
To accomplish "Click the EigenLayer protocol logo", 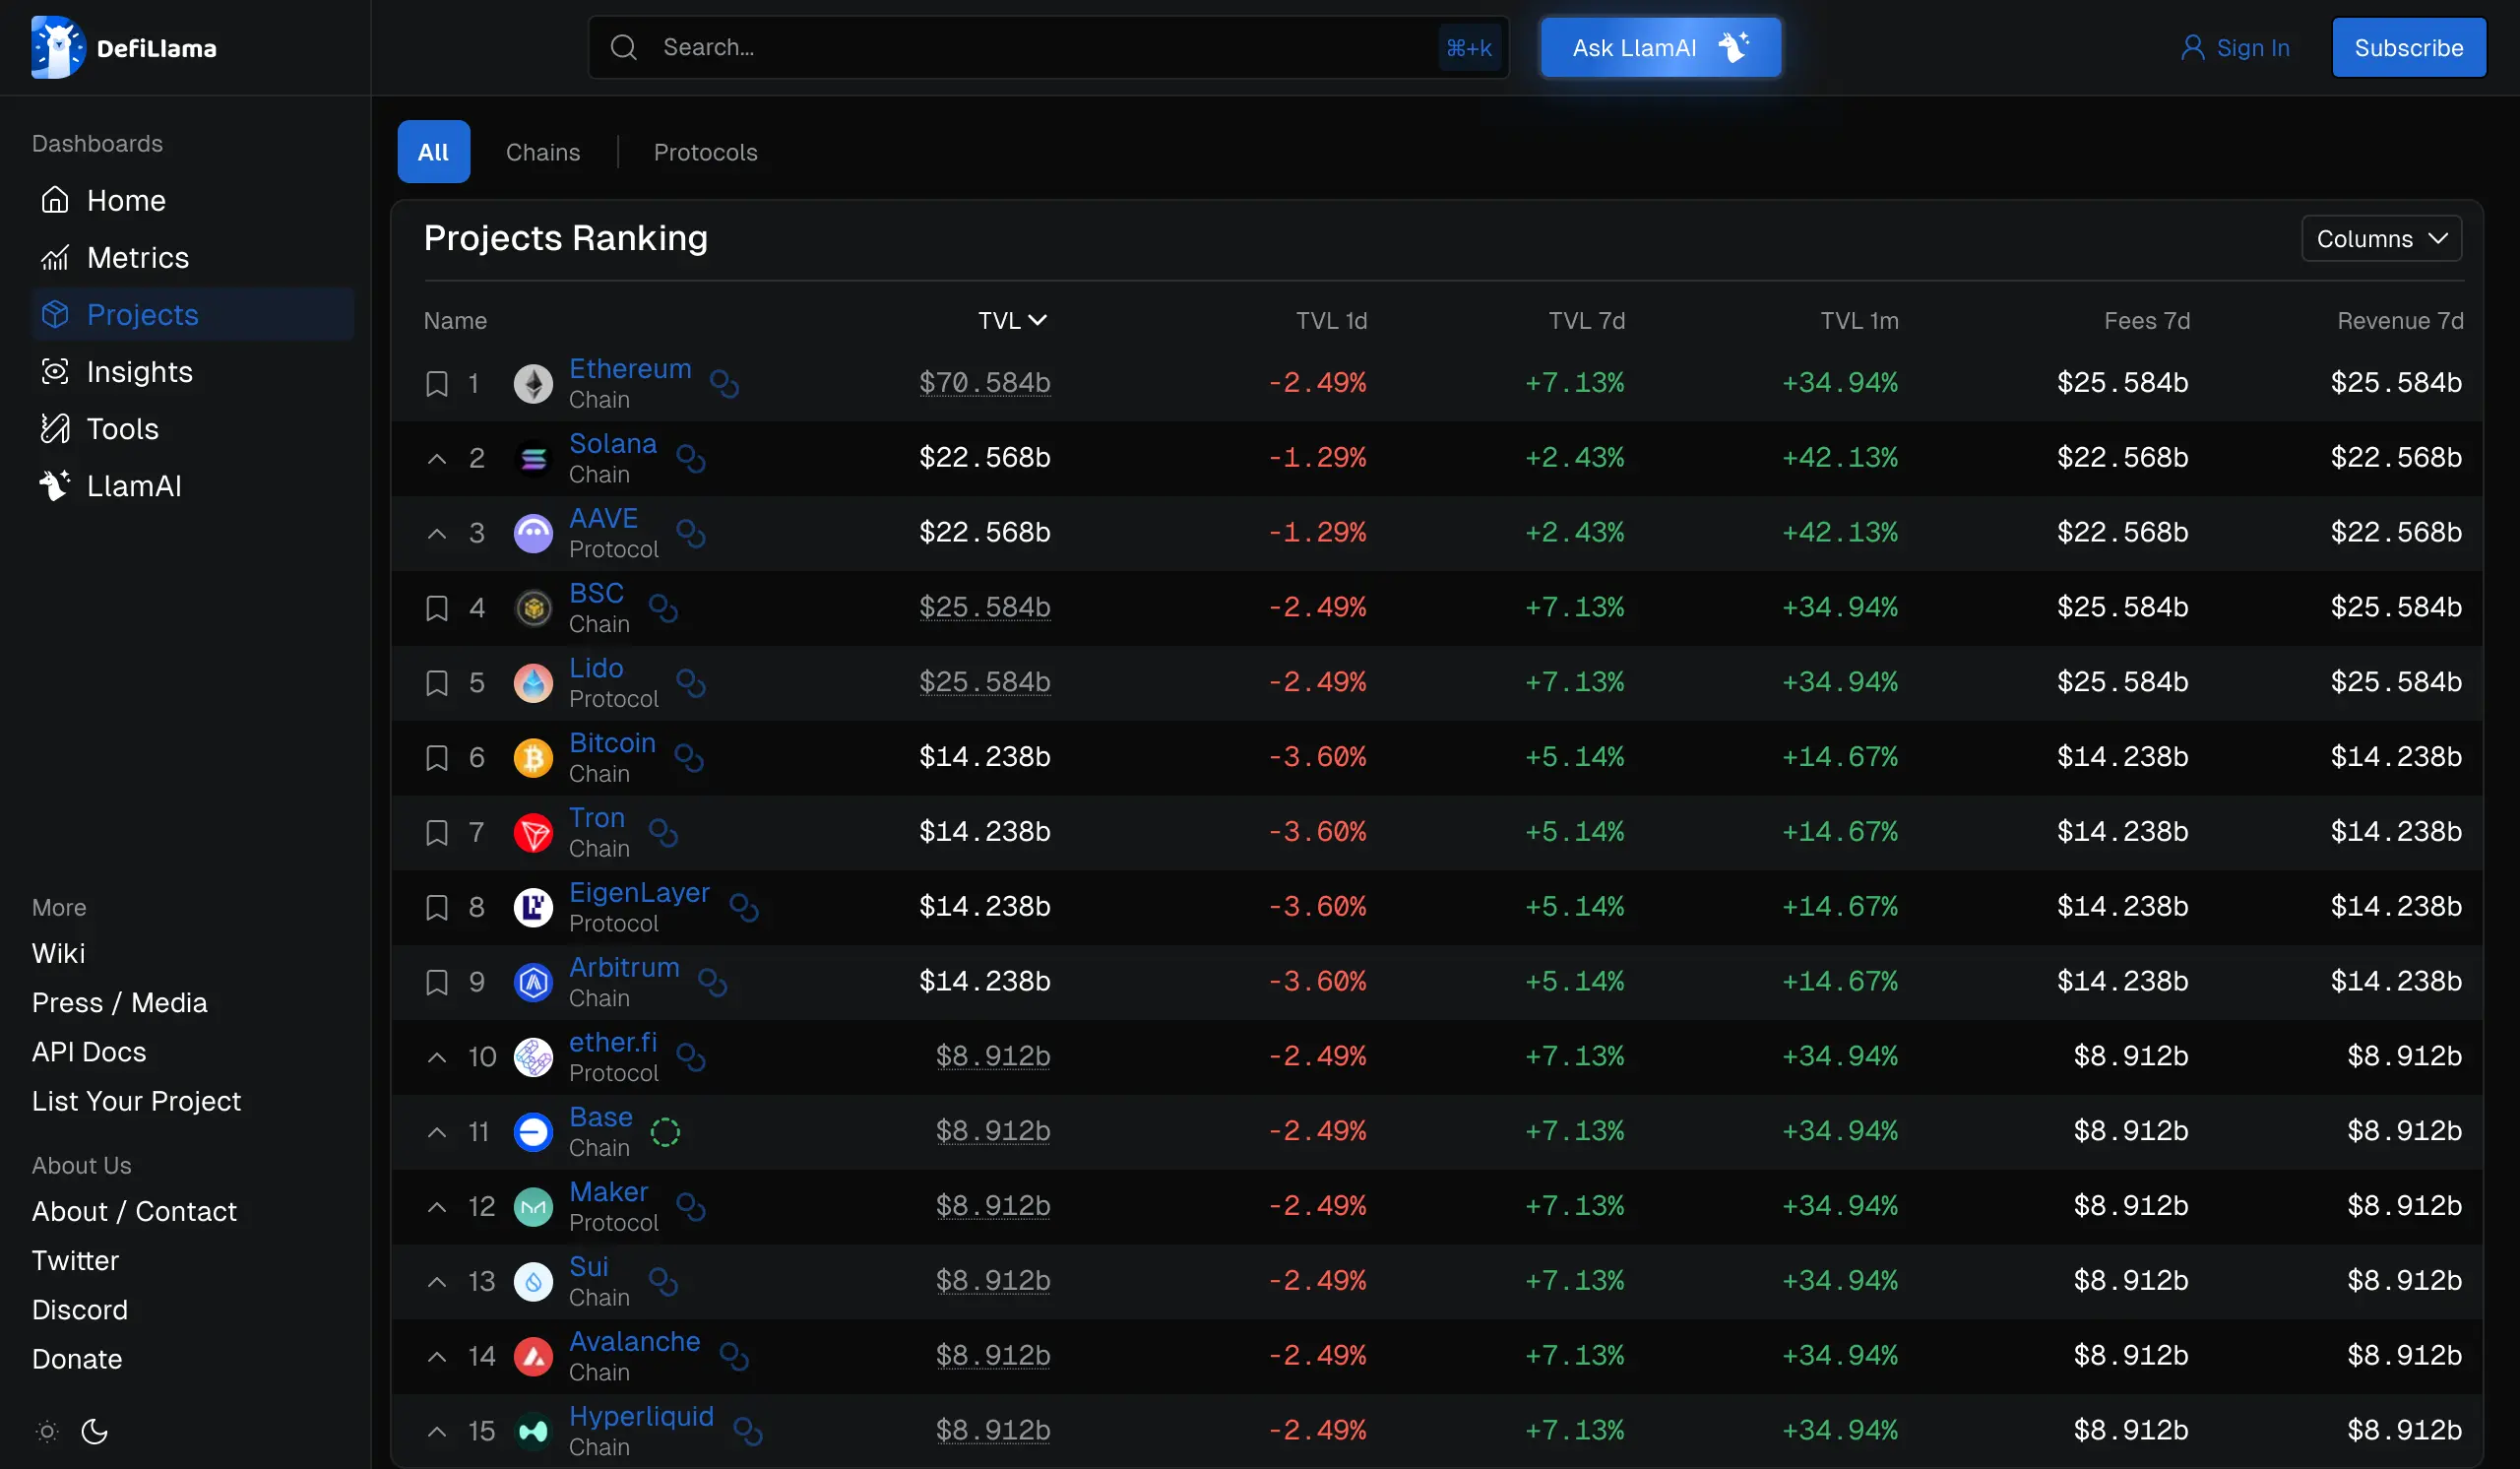I will [533, 907].
